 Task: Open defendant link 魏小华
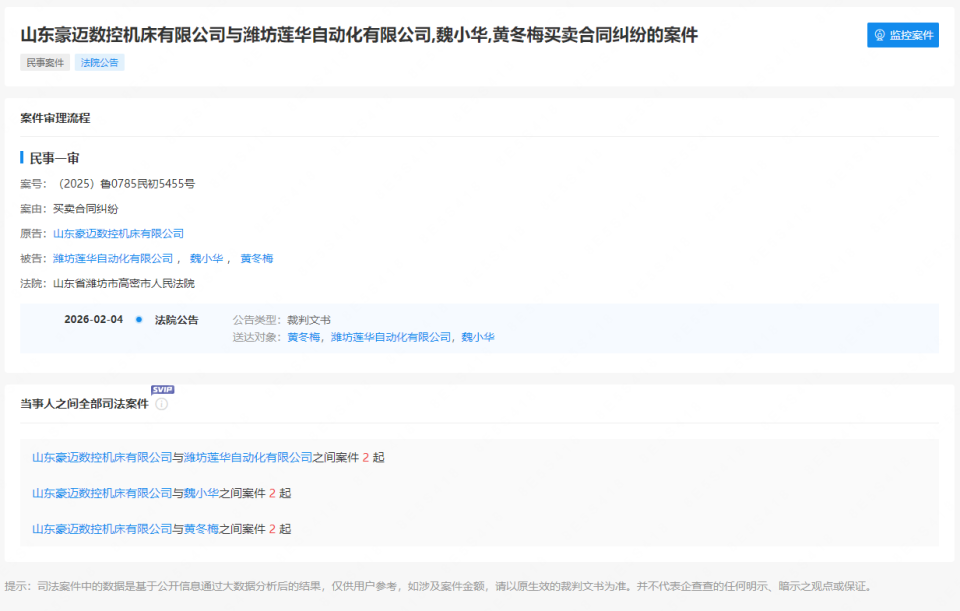coord(206,258)
